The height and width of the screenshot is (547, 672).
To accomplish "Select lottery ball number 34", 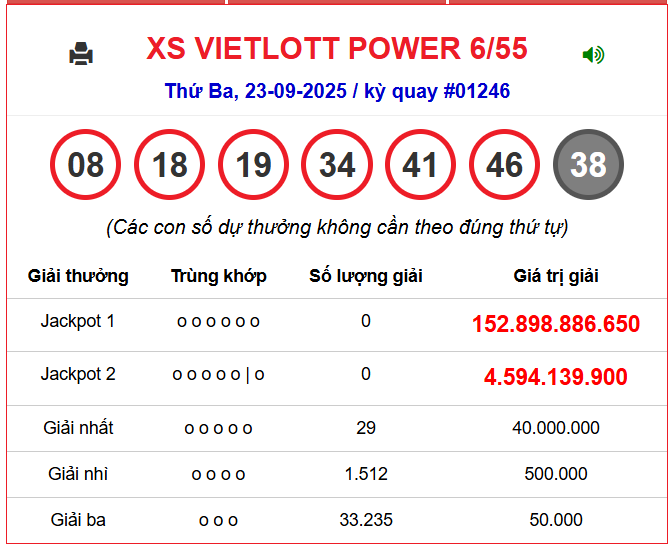I will 337,164.
